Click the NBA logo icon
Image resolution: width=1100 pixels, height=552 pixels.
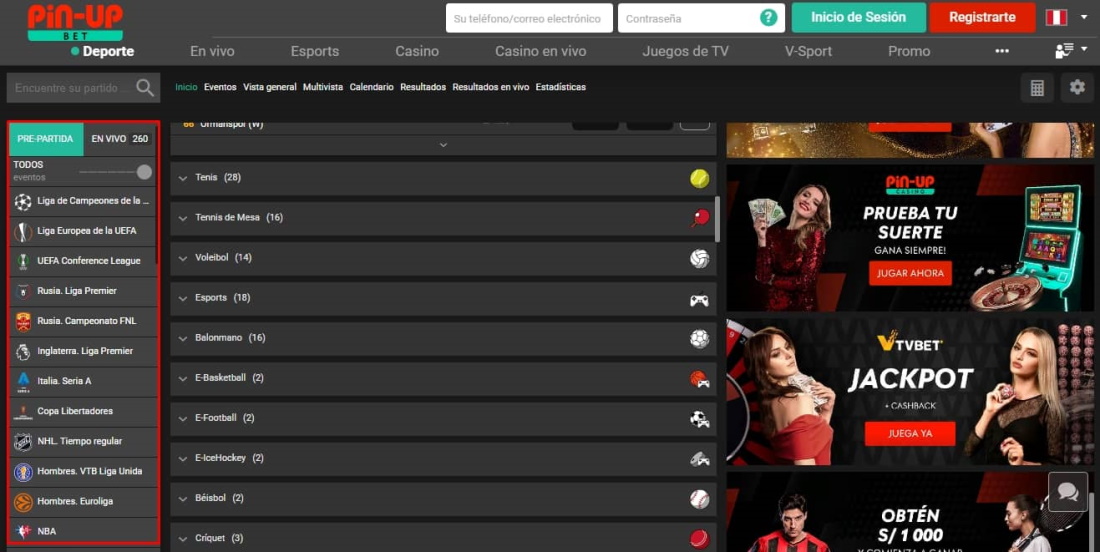pyautogui.click(x=23, y=532)
